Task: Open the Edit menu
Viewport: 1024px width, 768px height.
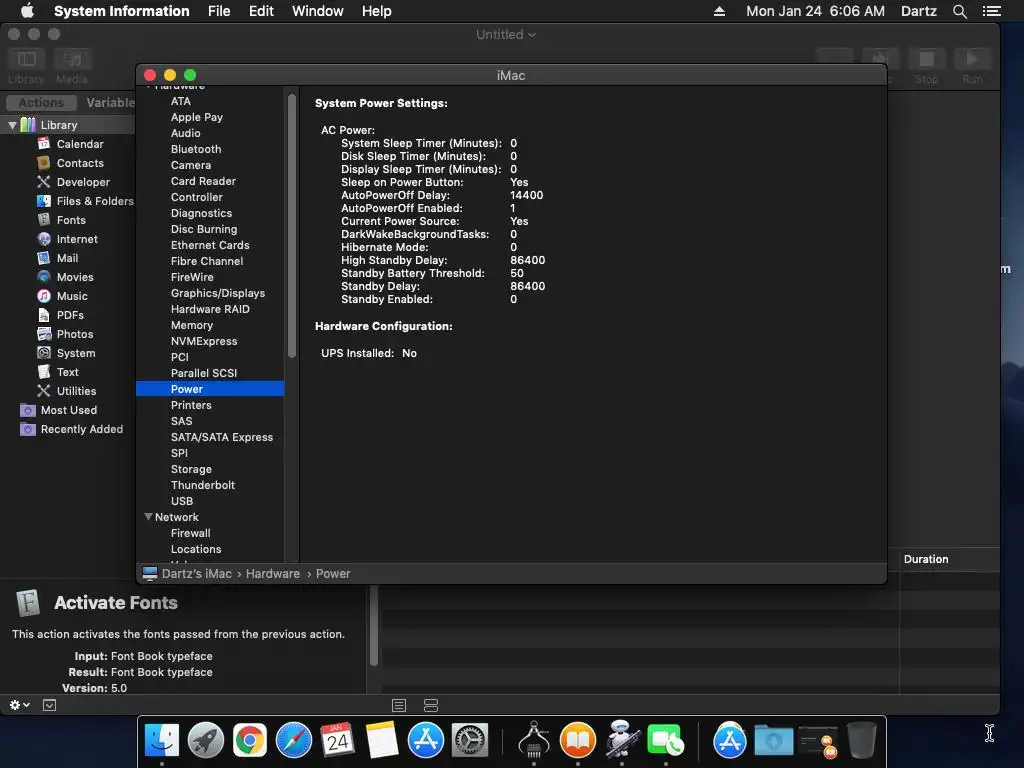Action: (x=261, y=11)
